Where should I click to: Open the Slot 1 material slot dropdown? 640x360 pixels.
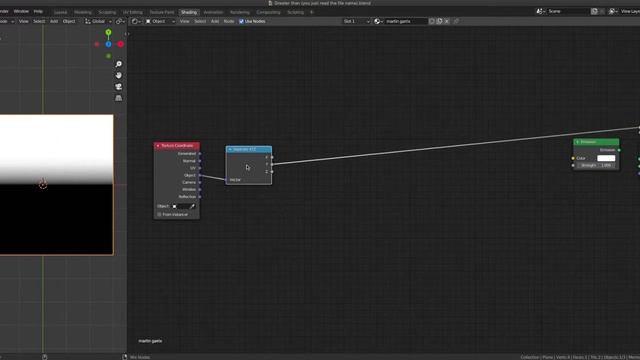coord(356,21)
